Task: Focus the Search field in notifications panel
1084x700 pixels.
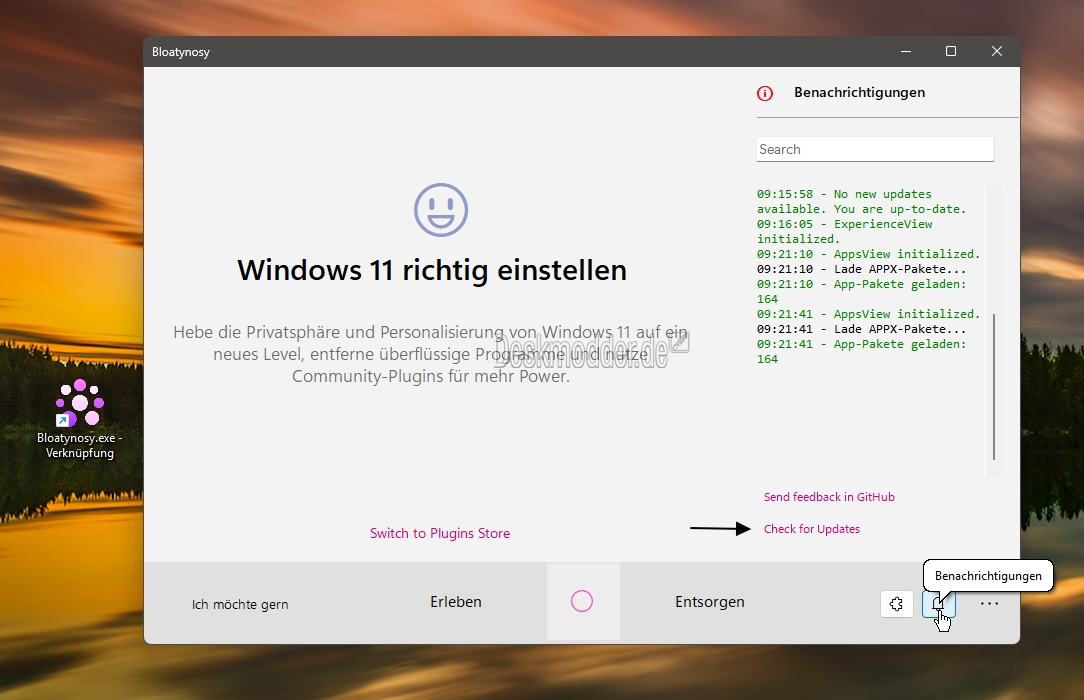Action: point(875,149)
